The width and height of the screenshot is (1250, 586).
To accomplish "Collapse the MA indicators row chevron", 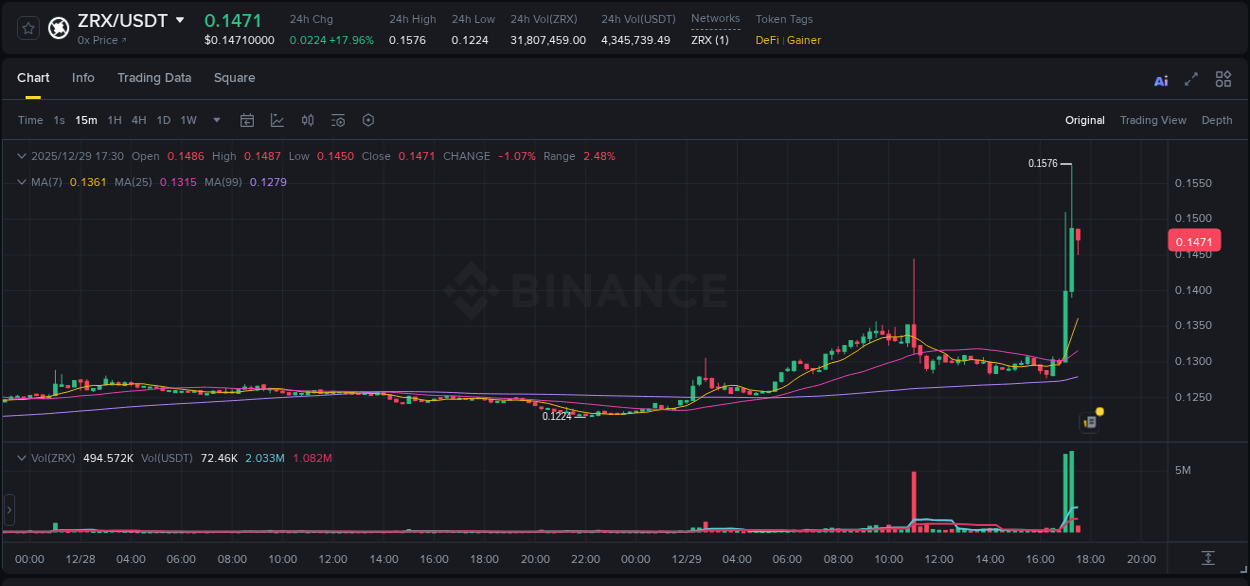I will coord(20,182).
